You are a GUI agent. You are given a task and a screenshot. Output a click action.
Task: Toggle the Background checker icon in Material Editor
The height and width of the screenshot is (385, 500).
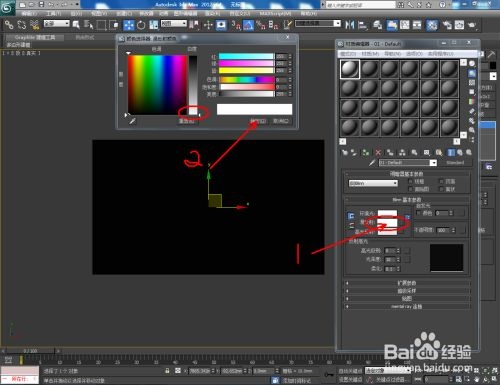point(472,82)
